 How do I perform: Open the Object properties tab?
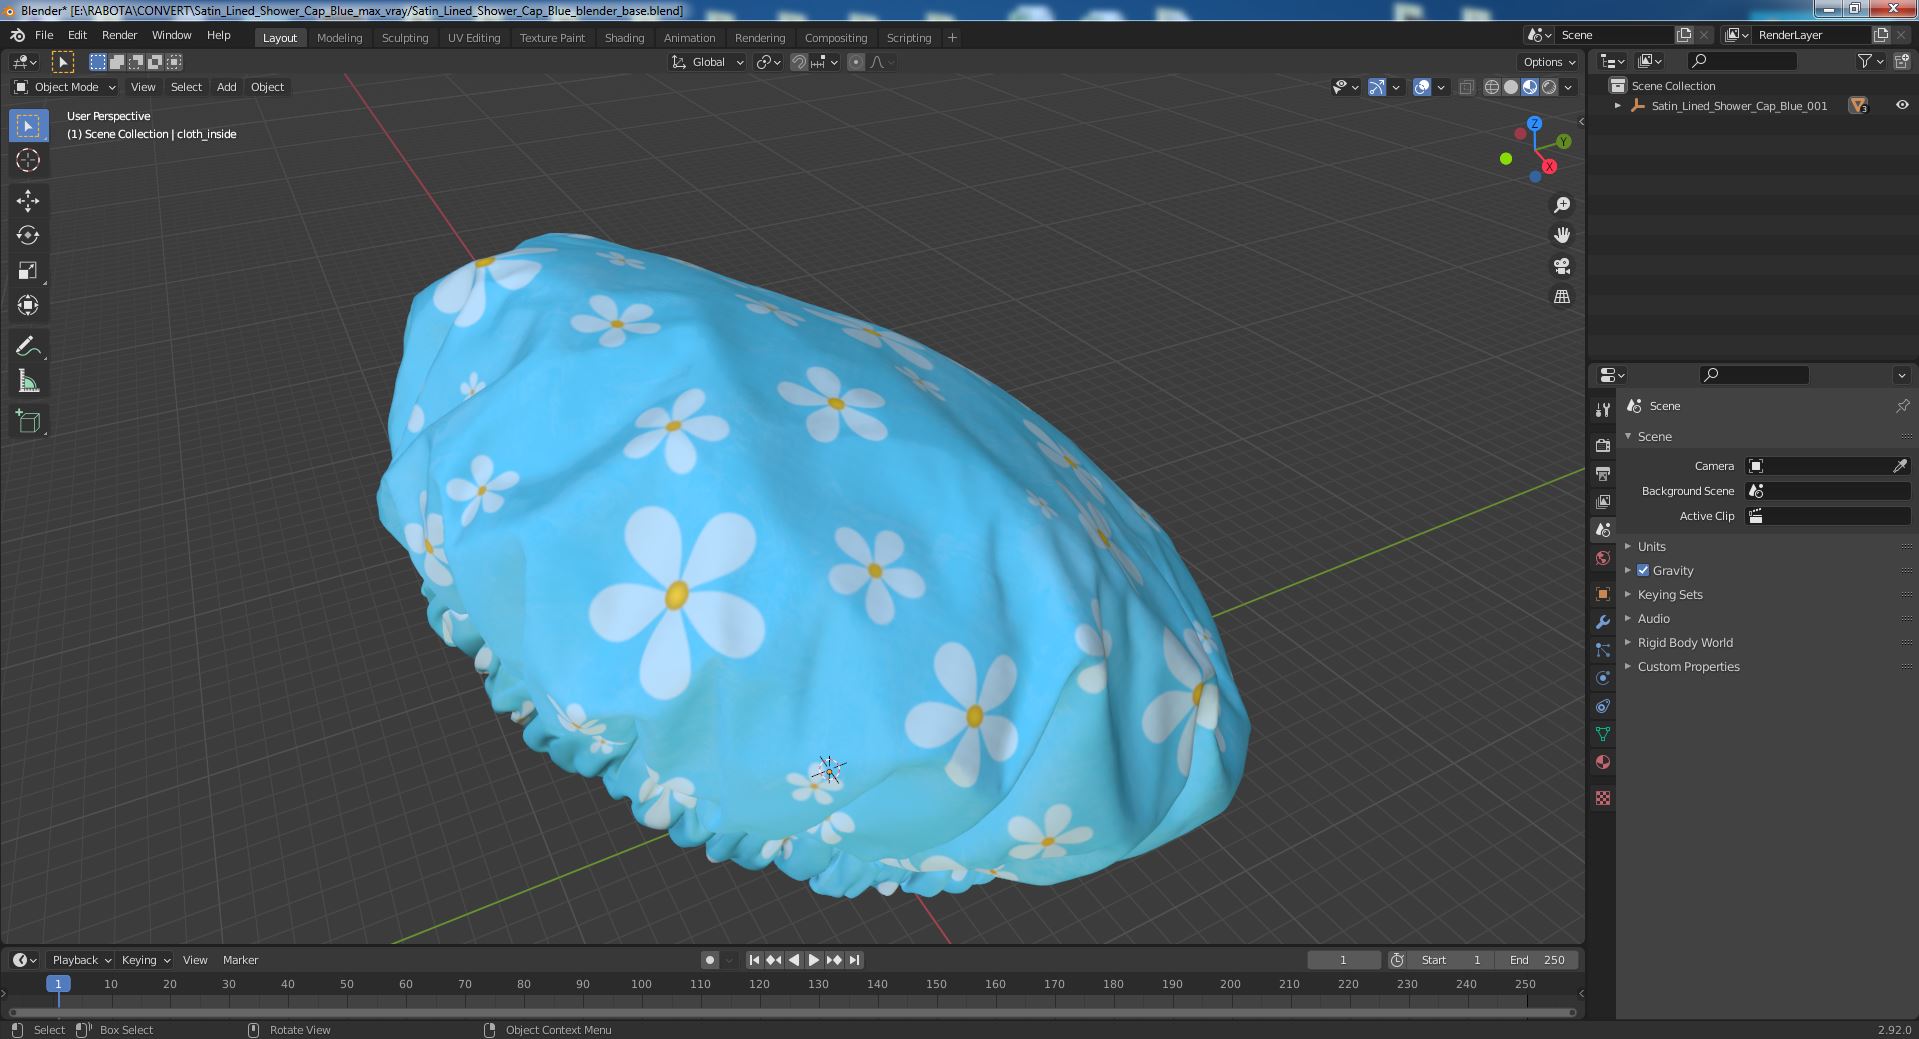click(1603, 594)
